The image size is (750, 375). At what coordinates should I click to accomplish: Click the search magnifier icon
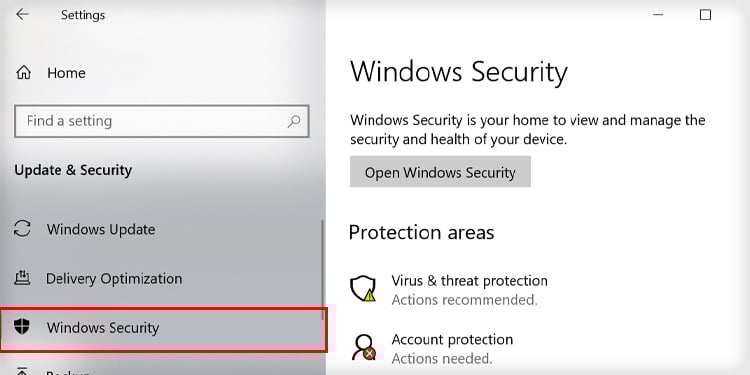coord(294,121)
